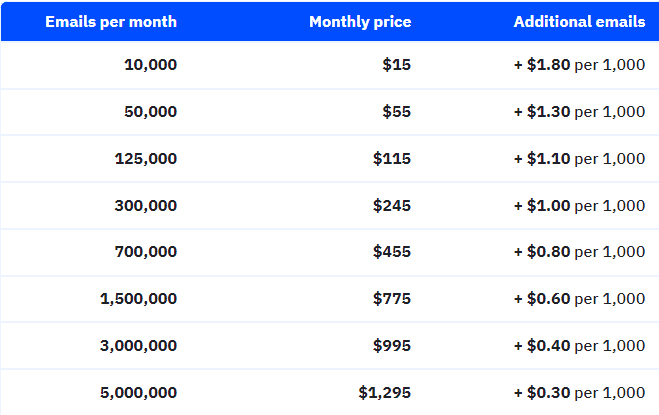The width and height of the screenshot is (659, 415).
Task: Click the $775 monthly price
Action: point(392,299)
